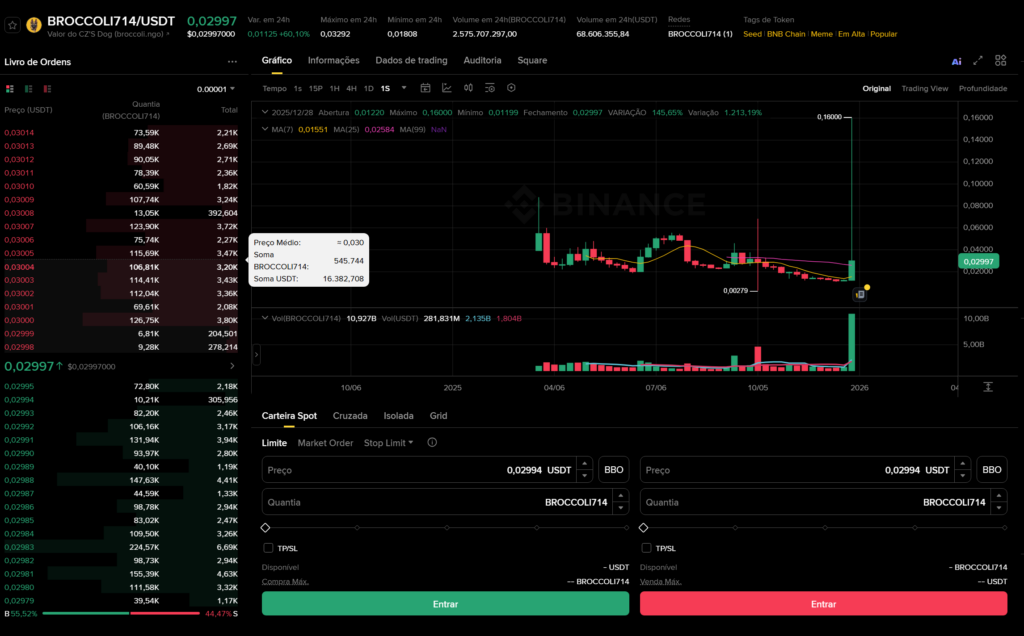Click the BBO button on sell side
This screenshot has width=1024, height=636.
[991, 470]
